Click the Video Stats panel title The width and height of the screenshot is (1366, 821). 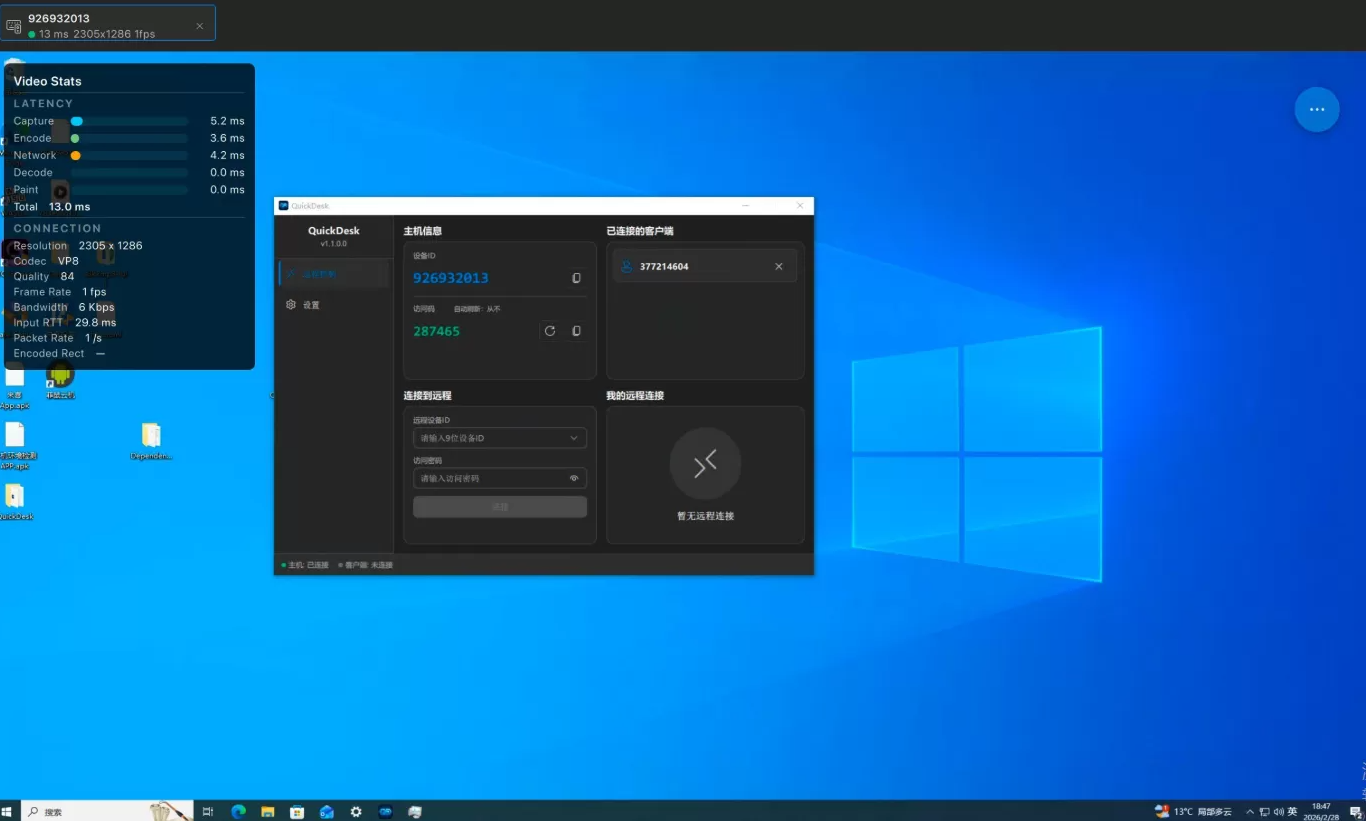[x=48, y=81]
